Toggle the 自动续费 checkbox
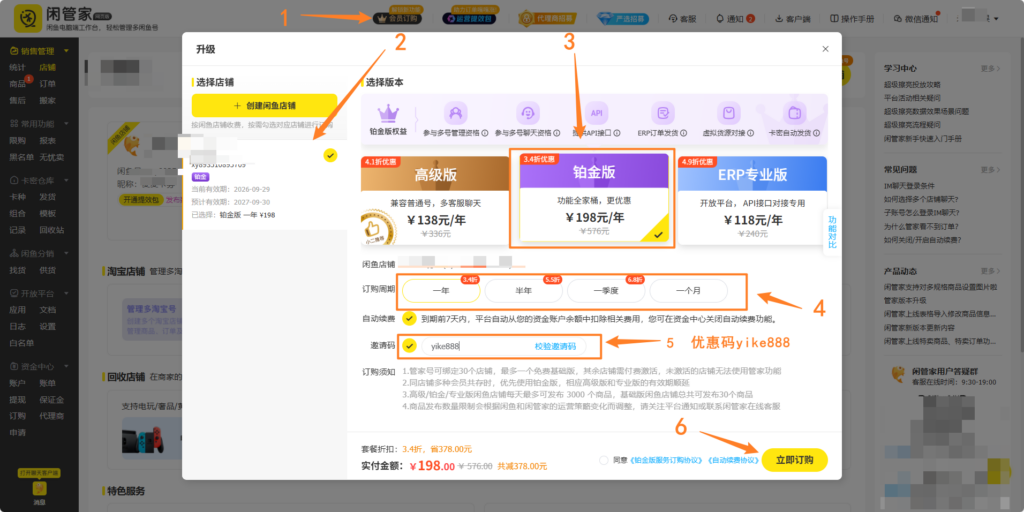Image resolution: width=1024 pixels, height=512 pixels. tap(409, 319)
